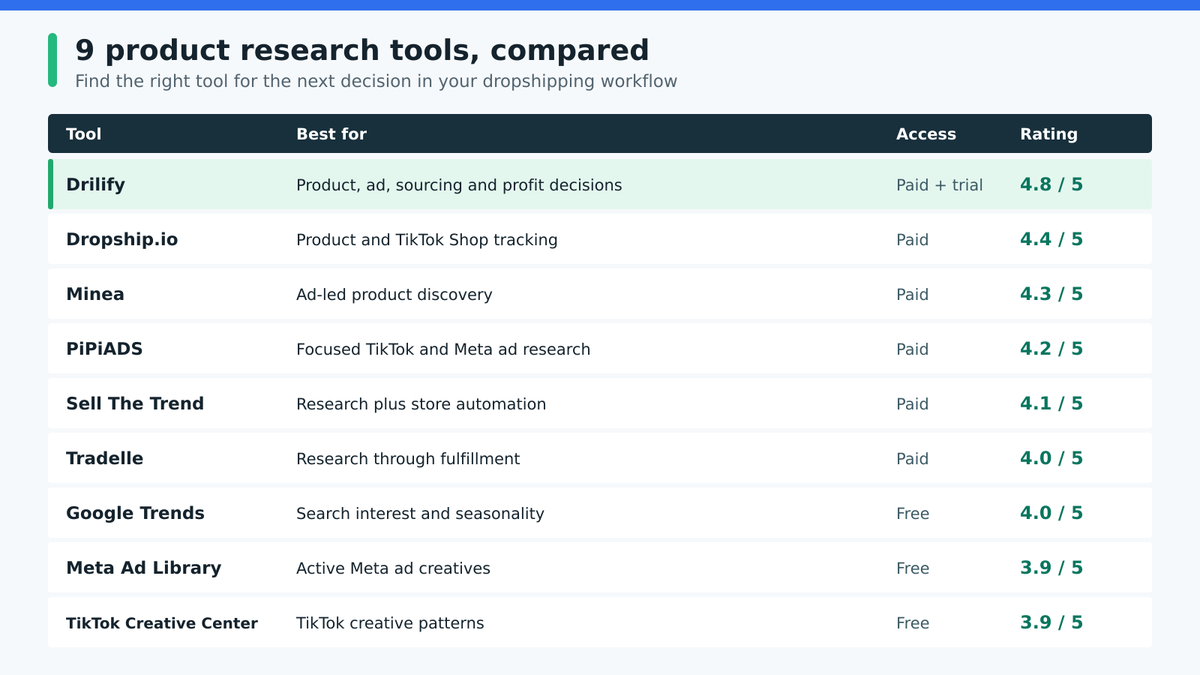Click the 3.9 / 5 rating for TikTok Creative Center
The height and width of the screenshot is (675, 1200).
pos(1051,622)
